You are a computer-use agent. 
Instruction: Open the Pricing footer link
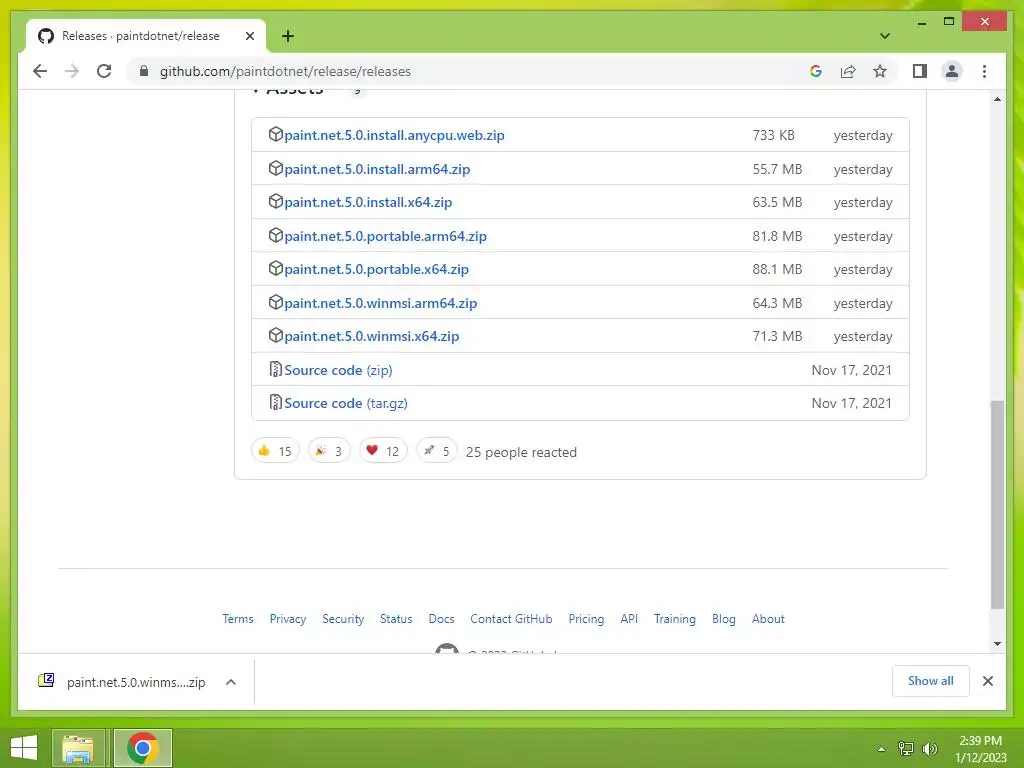click(586, 618)
